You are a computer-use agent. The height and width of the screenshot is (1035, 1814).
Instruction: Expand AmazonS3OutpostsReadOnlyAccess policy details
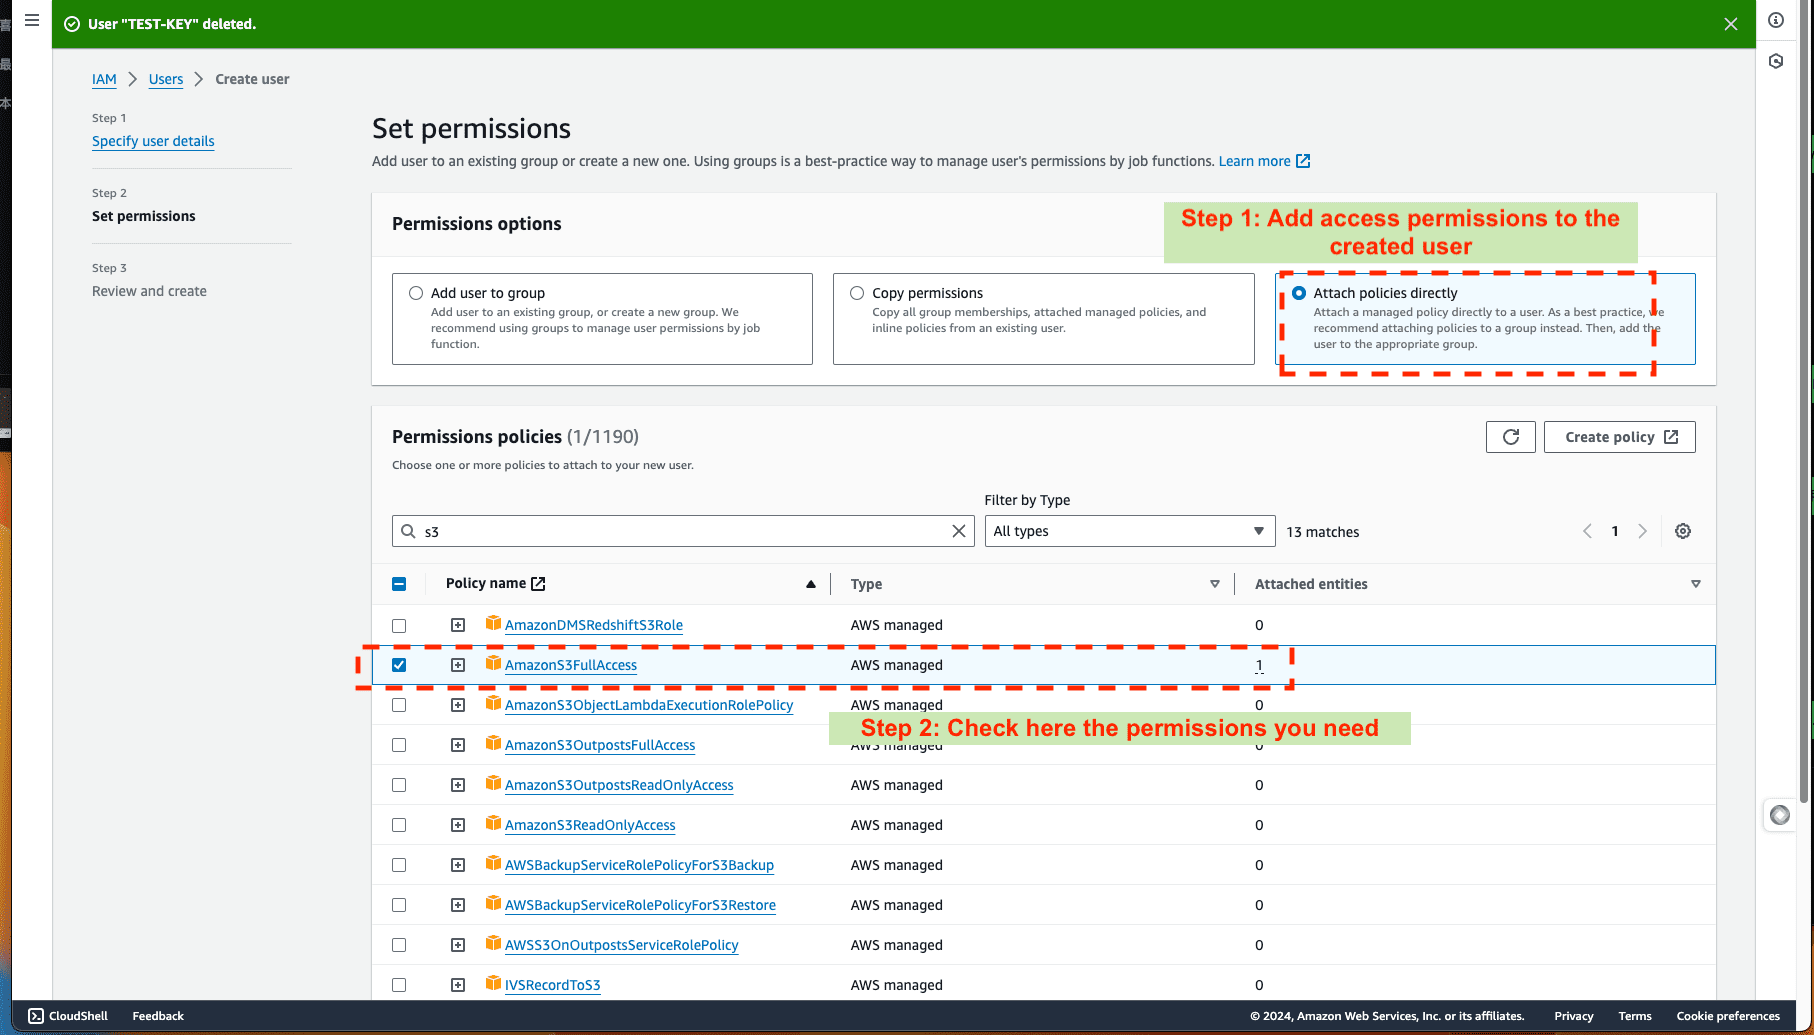[458, 785]
